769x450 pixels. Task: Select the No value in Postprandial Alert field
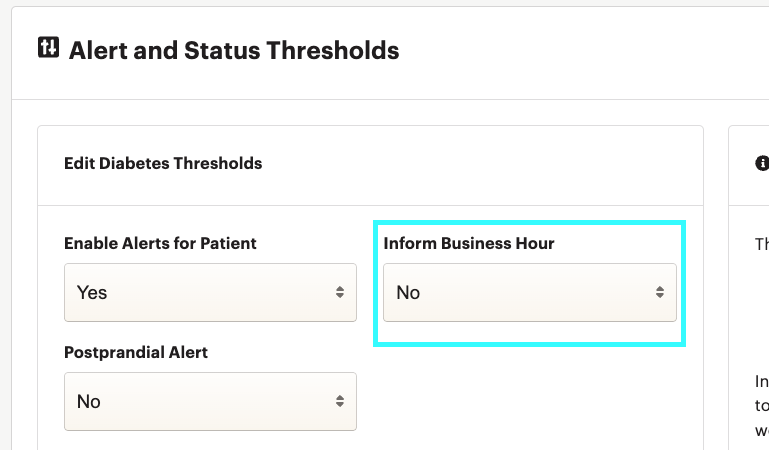point(89,401)
